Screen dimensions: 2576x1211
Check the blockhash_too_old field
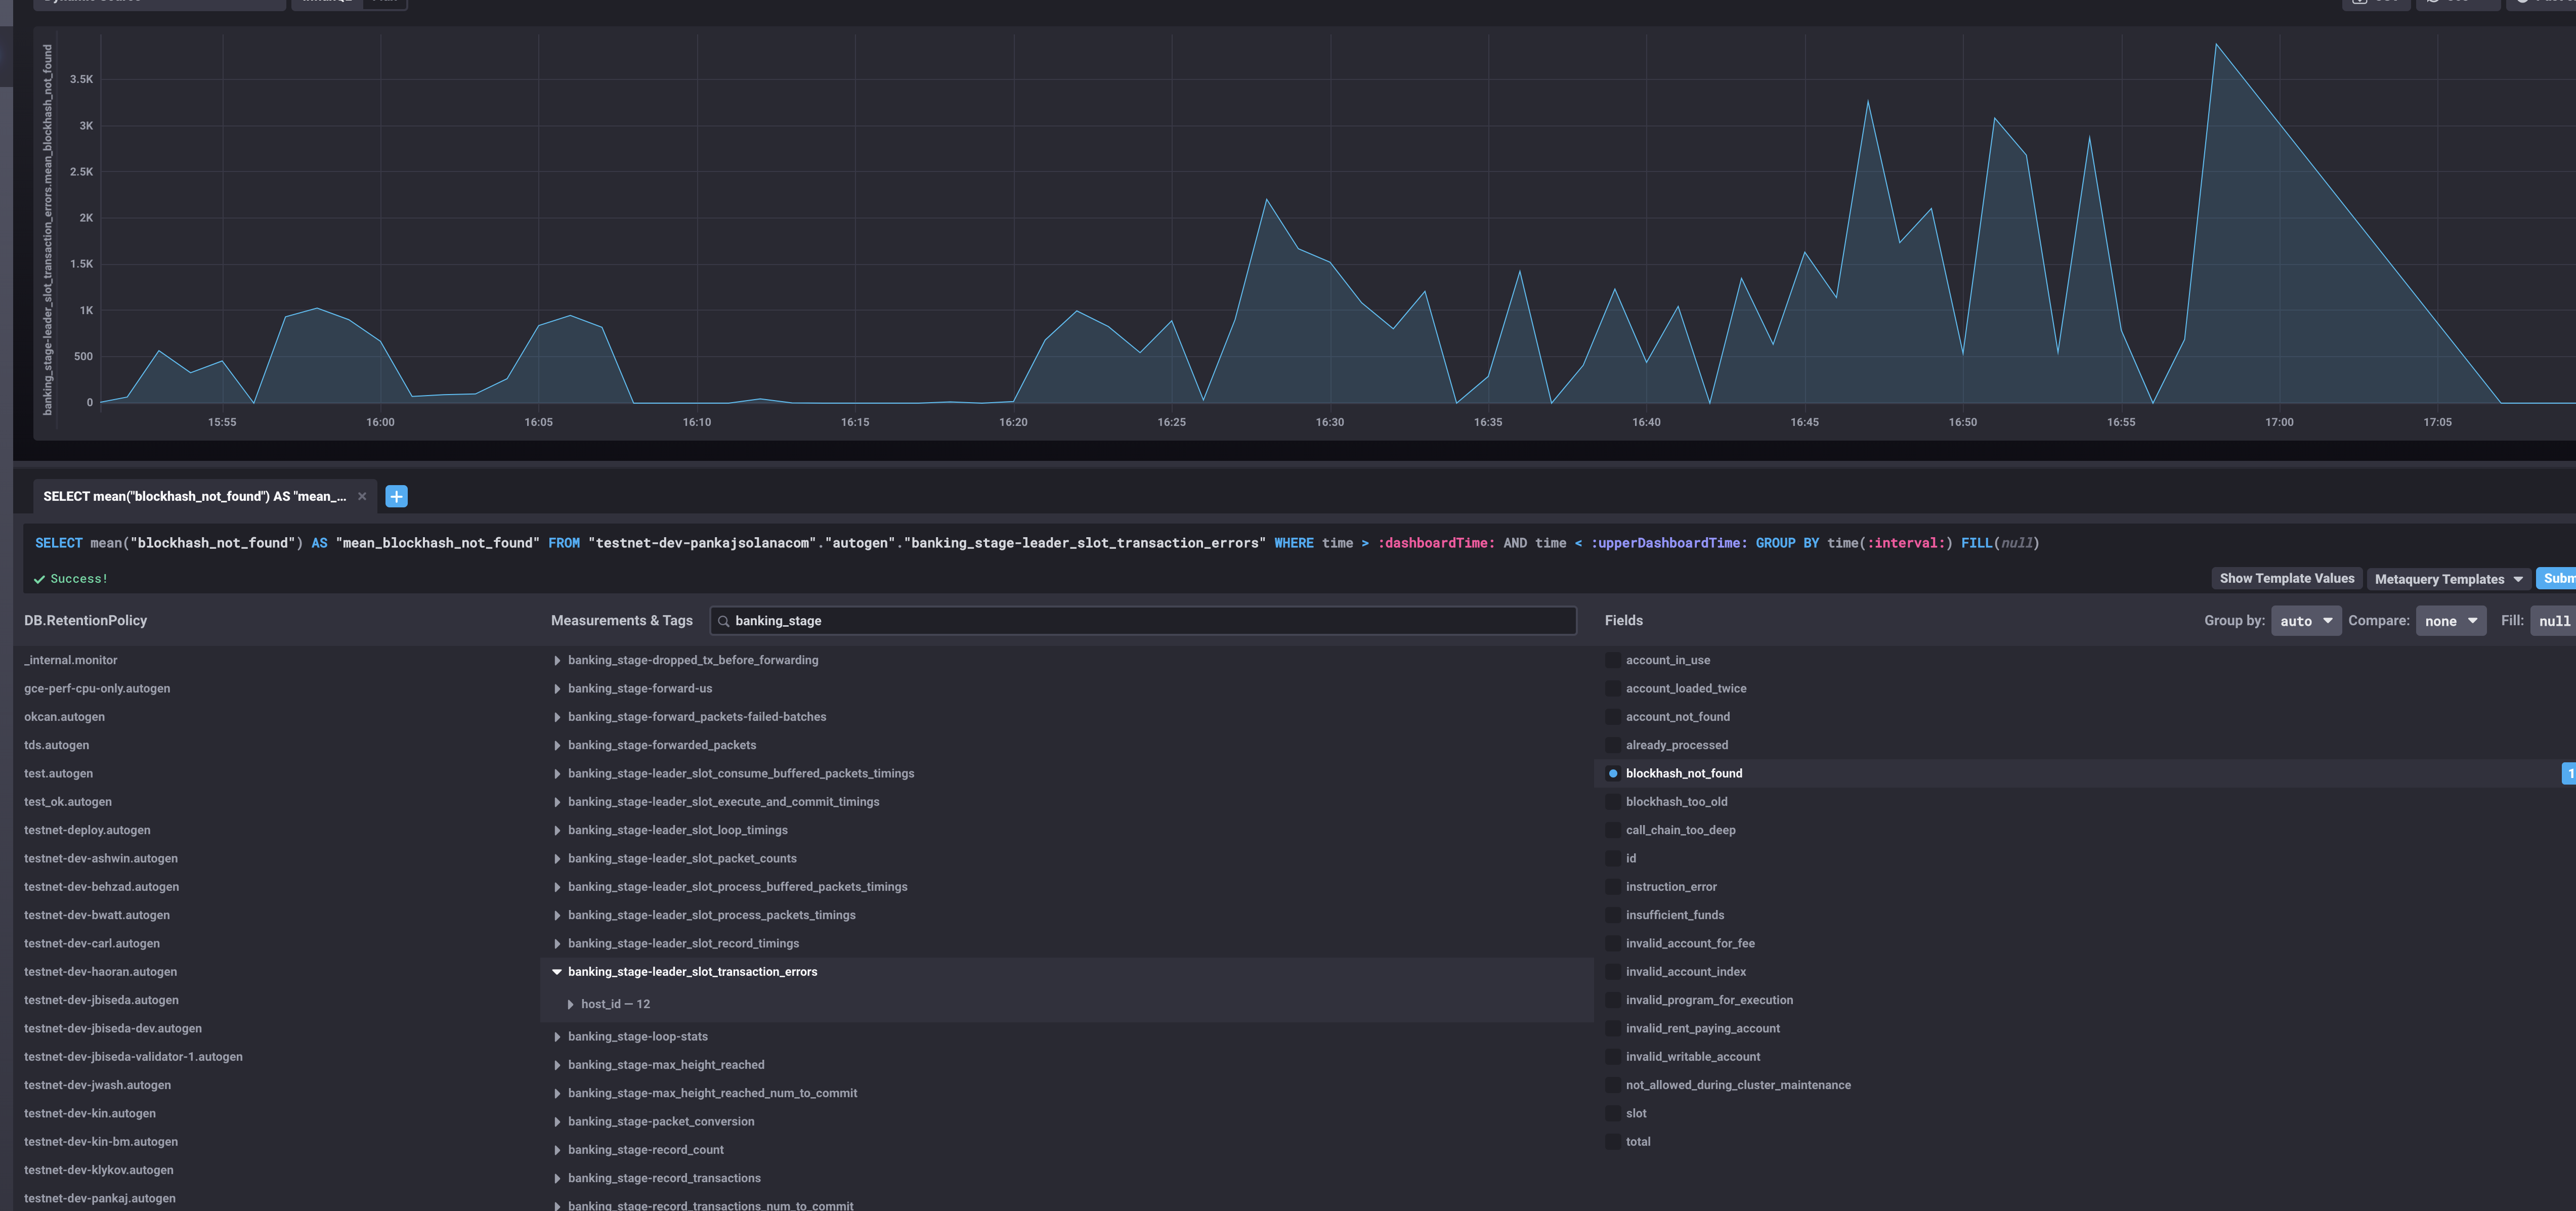pyautogui.click(x=1613, y=802)
